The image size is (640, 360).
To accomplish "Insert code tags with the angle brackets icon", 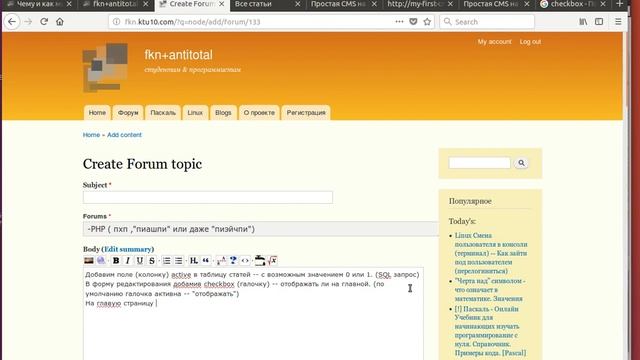I will click(x=245, y=260).
